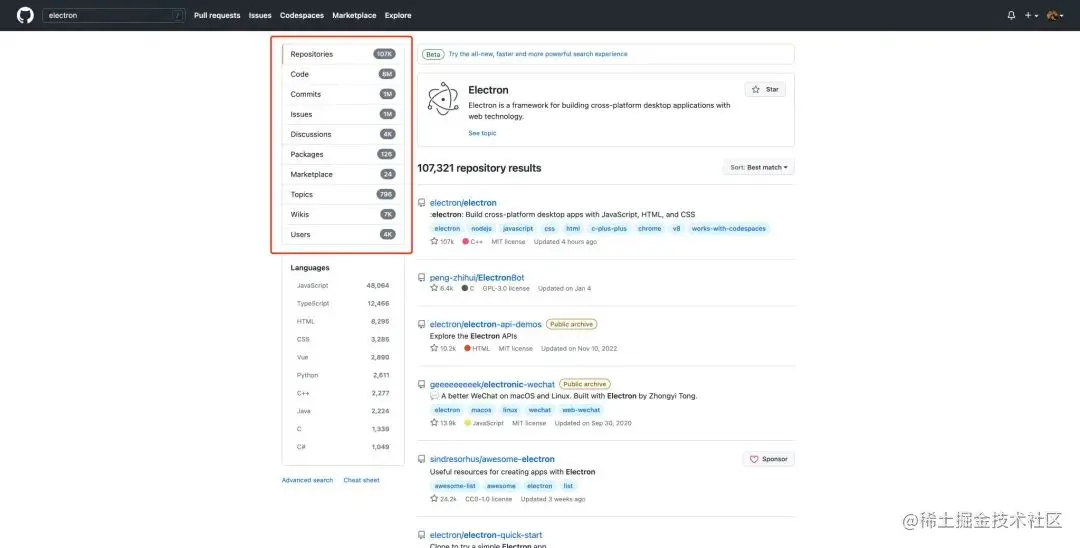
Task: Click the macos topic tag
Action: point(481,410)
